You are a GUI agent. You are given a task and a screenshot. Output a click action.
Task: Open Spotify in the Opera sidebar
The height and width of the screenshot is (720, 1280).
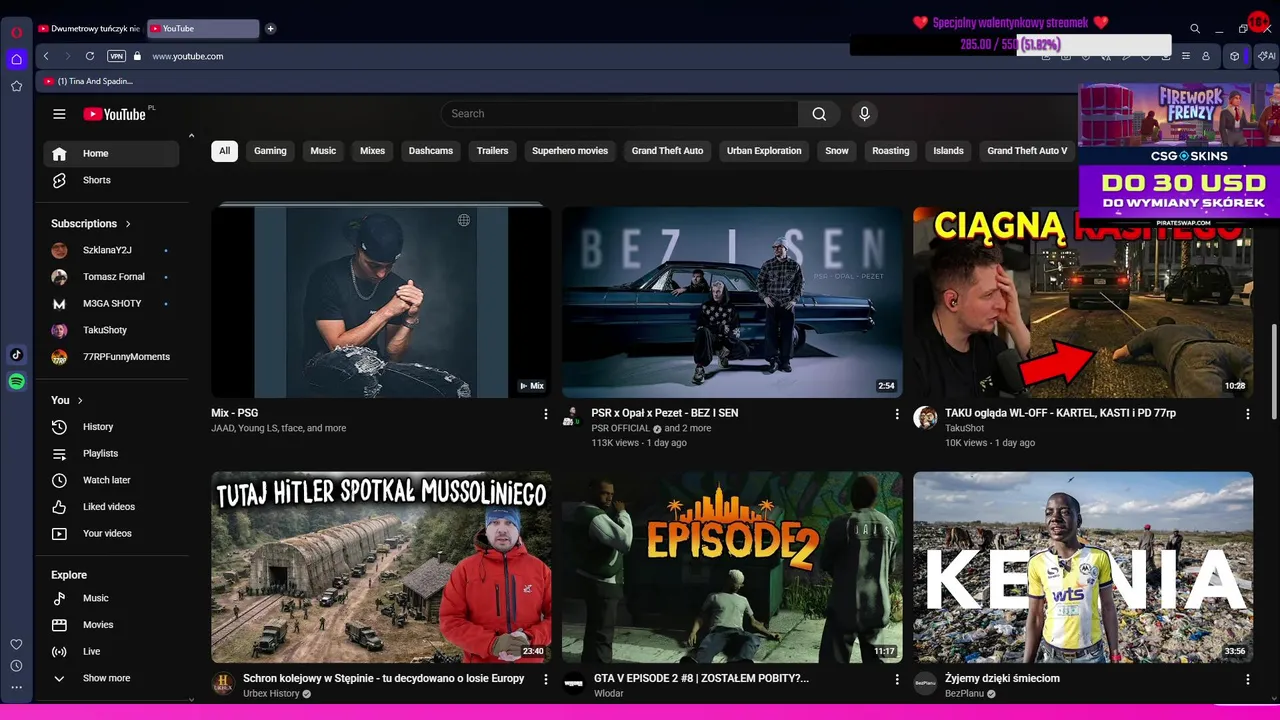16,382
